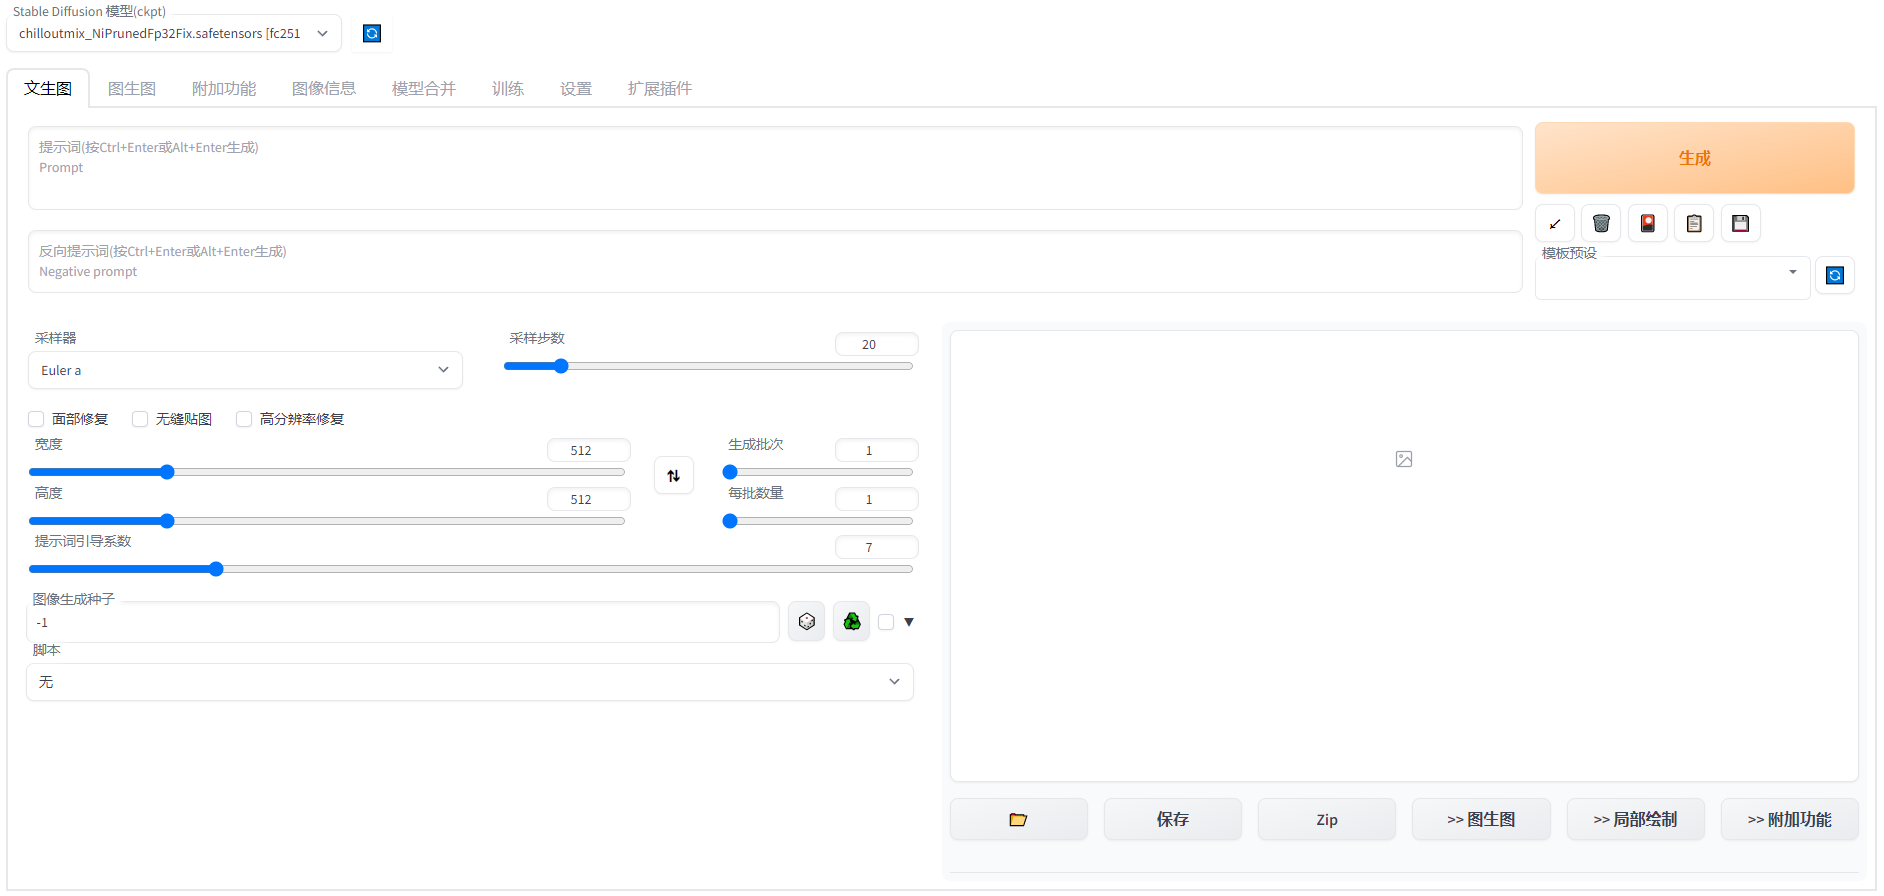The height and width of the screenshot is (896, 1884).
Task: Refresh the Stable Diffusion checkpoint list
Action: point(372,34)
